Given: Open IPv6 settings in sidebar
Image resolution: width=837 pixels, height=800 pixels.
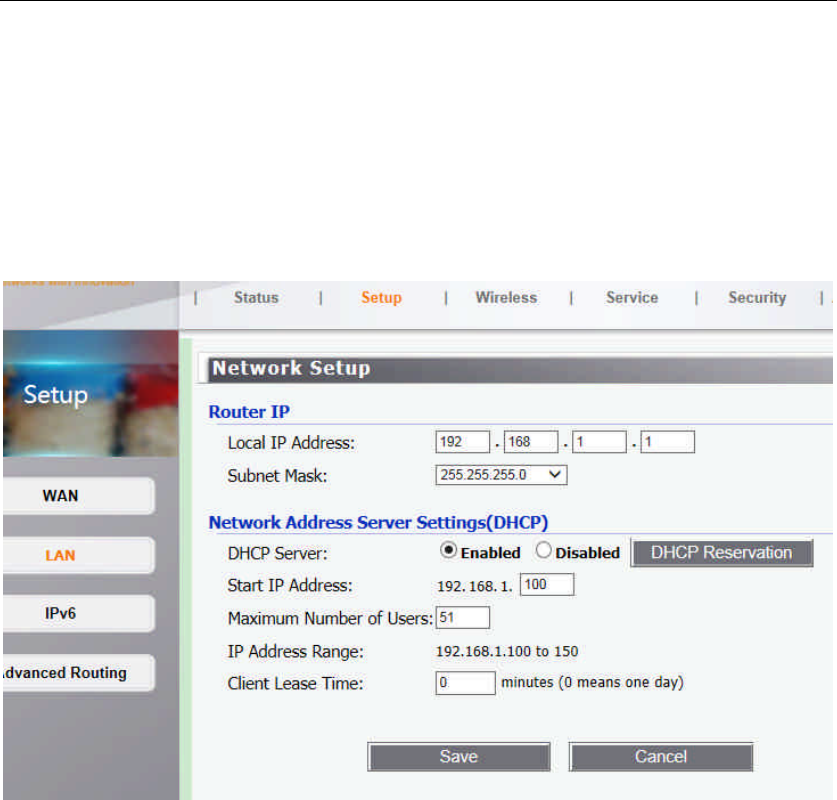Looking at the screenshot, I should pyautogui.click(x=78, y=614).
